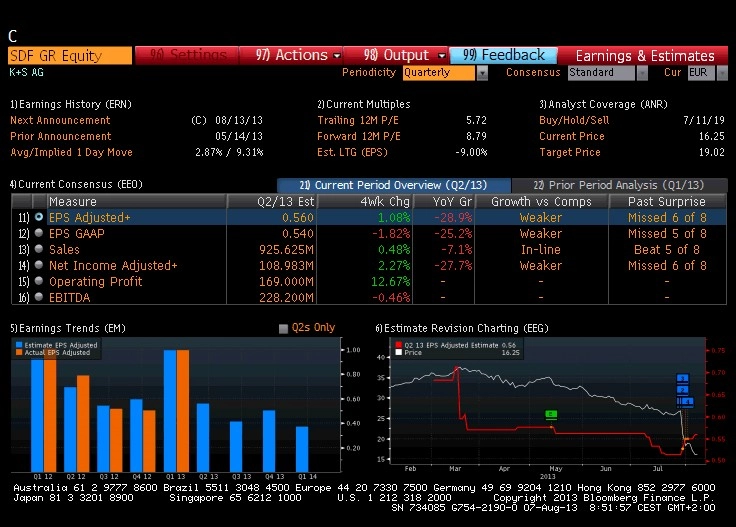Click the Net Income Adjusted+ estimate 108.983M

(x=286, y=266)
